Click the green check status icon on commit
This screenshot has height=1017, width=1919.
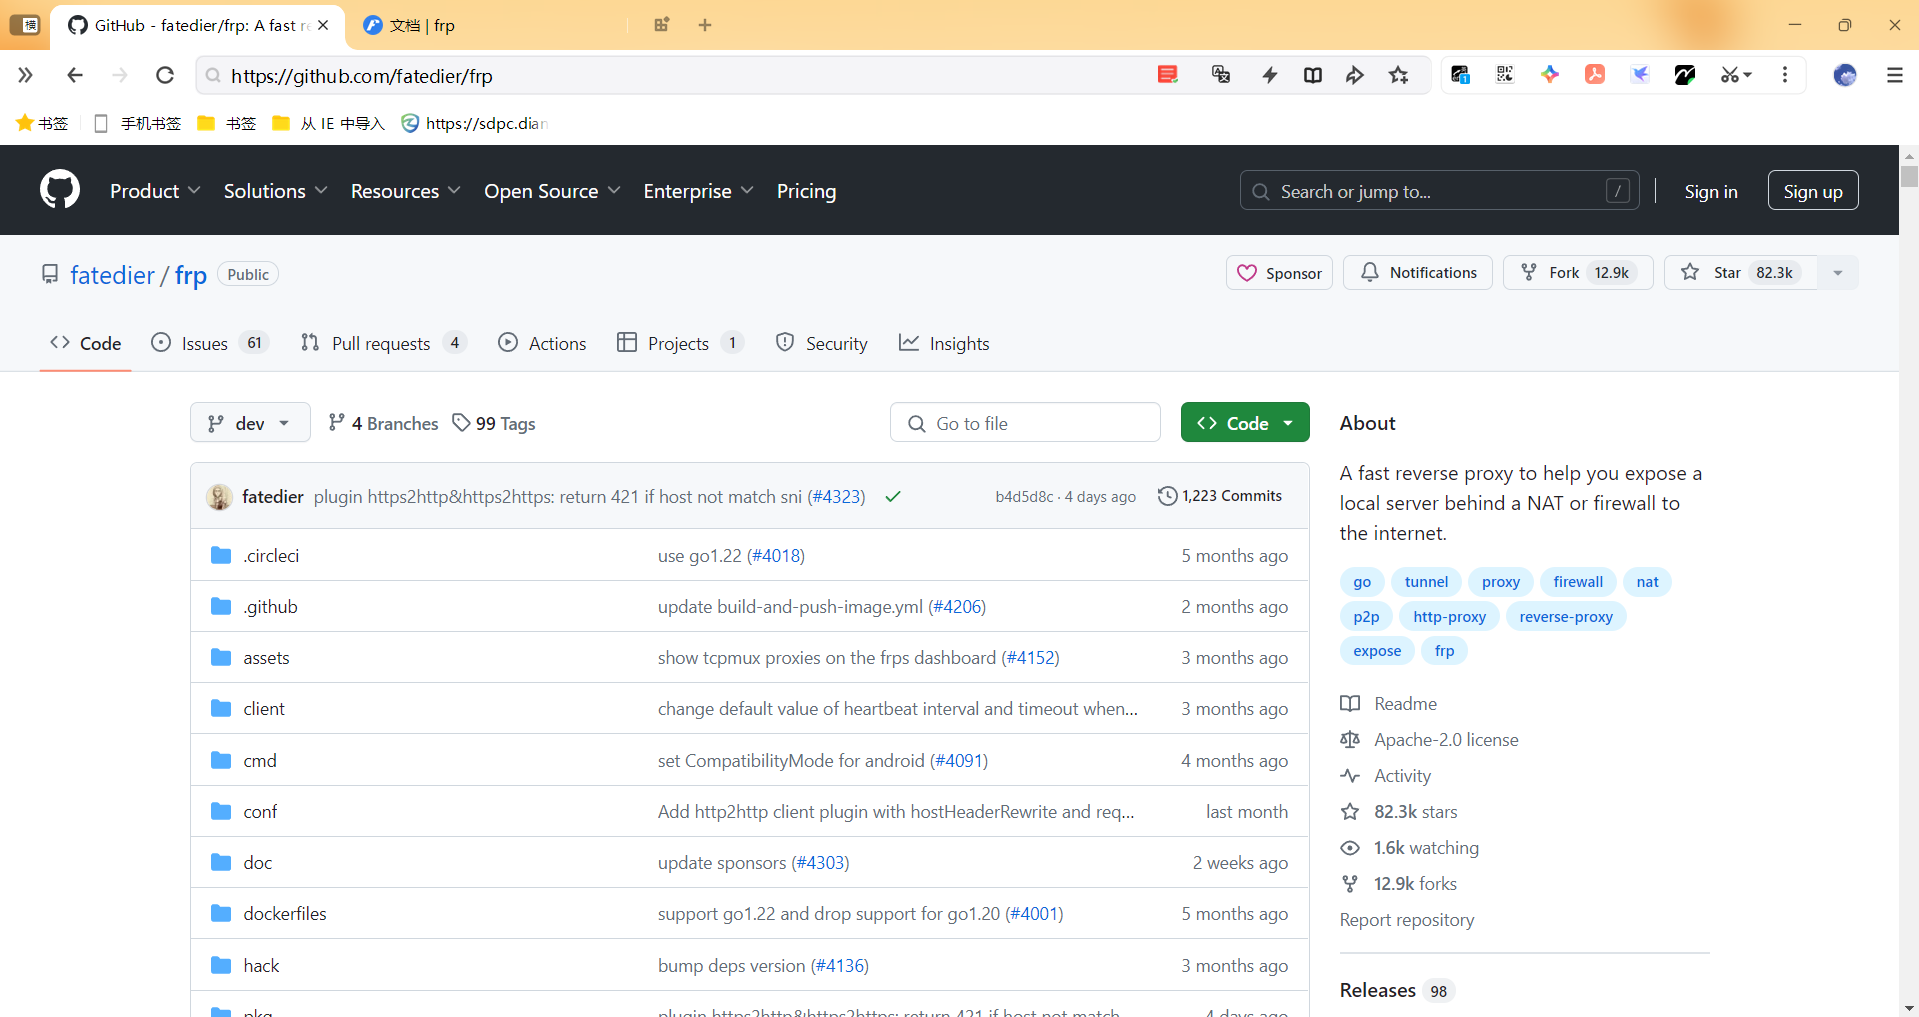[893, 496]
